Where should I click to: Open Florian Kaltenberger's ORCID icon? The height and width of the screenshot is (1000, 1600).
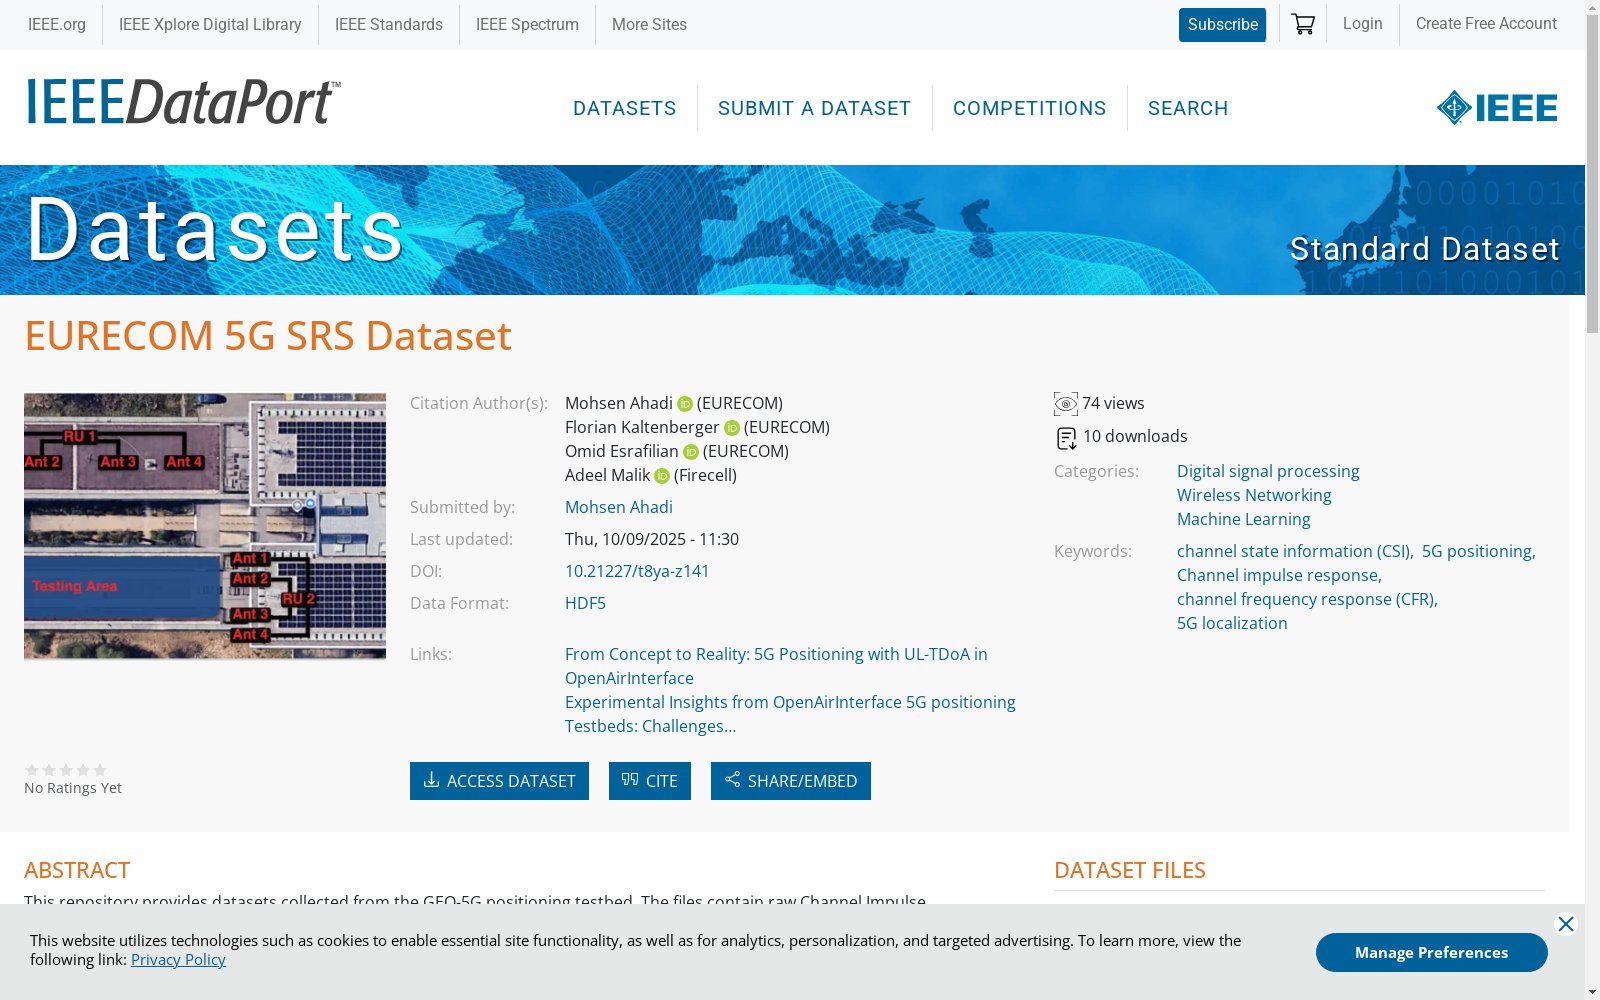[x=732, y=428]
